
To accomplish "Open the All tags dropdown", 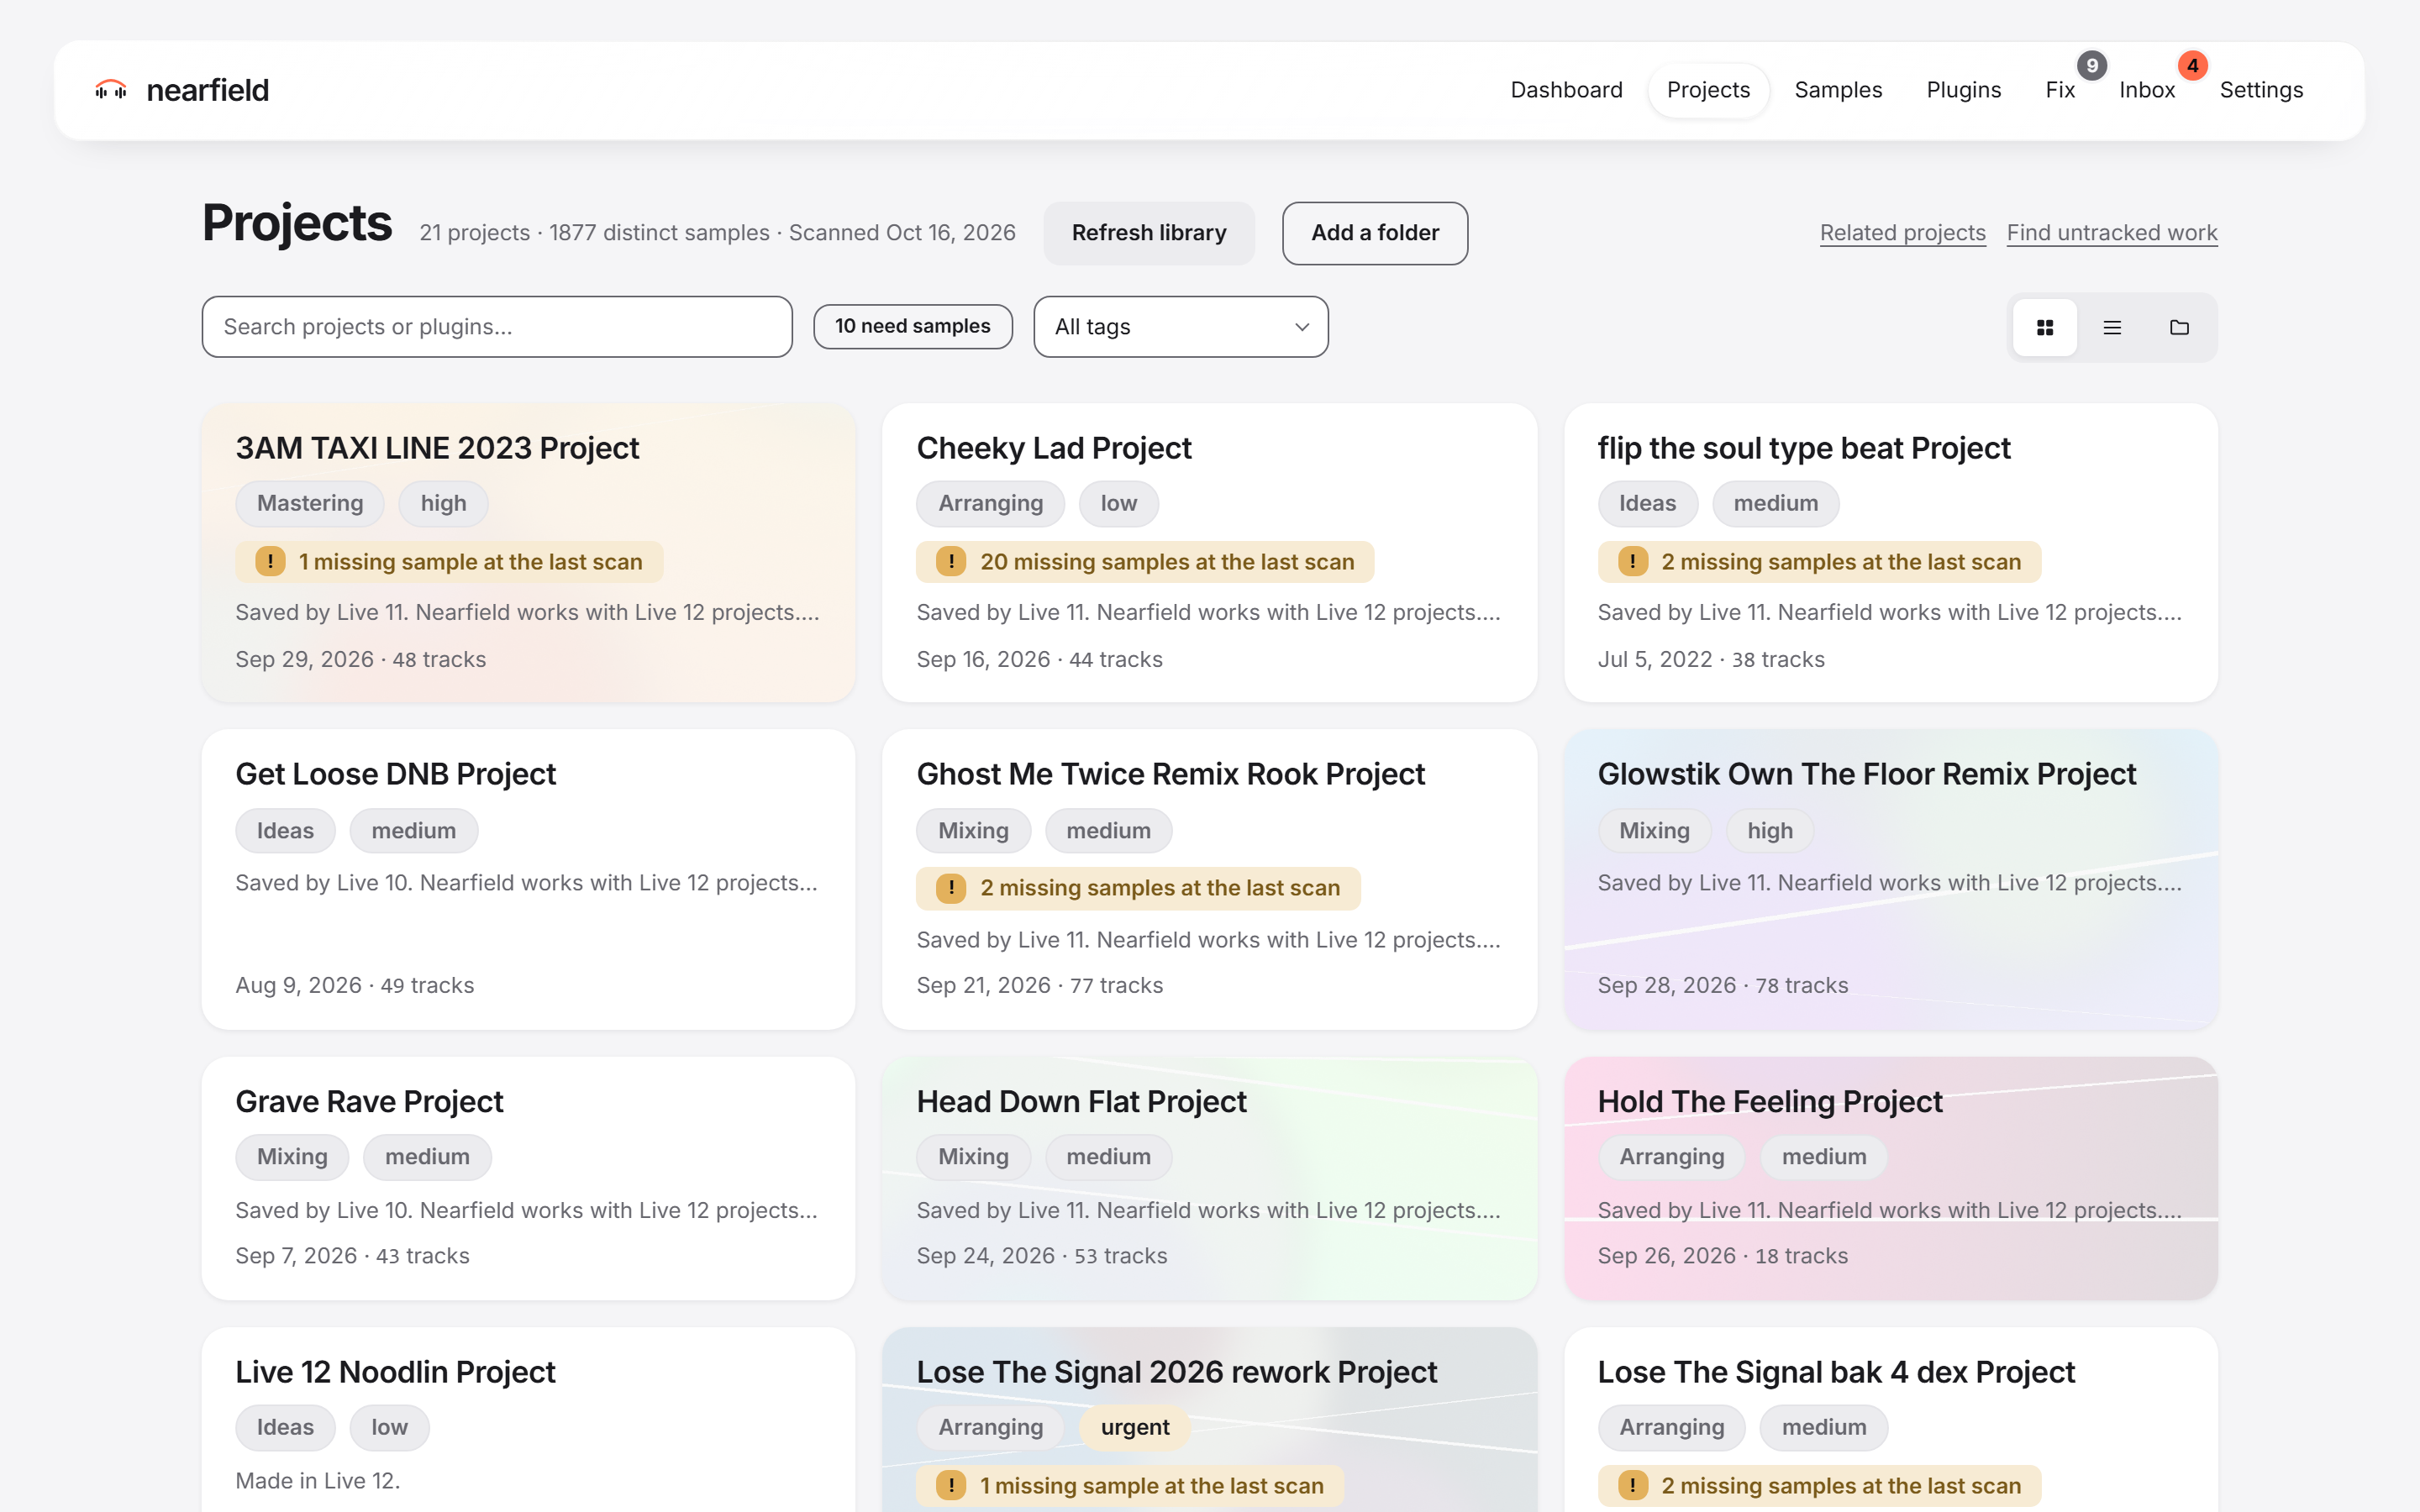I will pos(1181,327).
